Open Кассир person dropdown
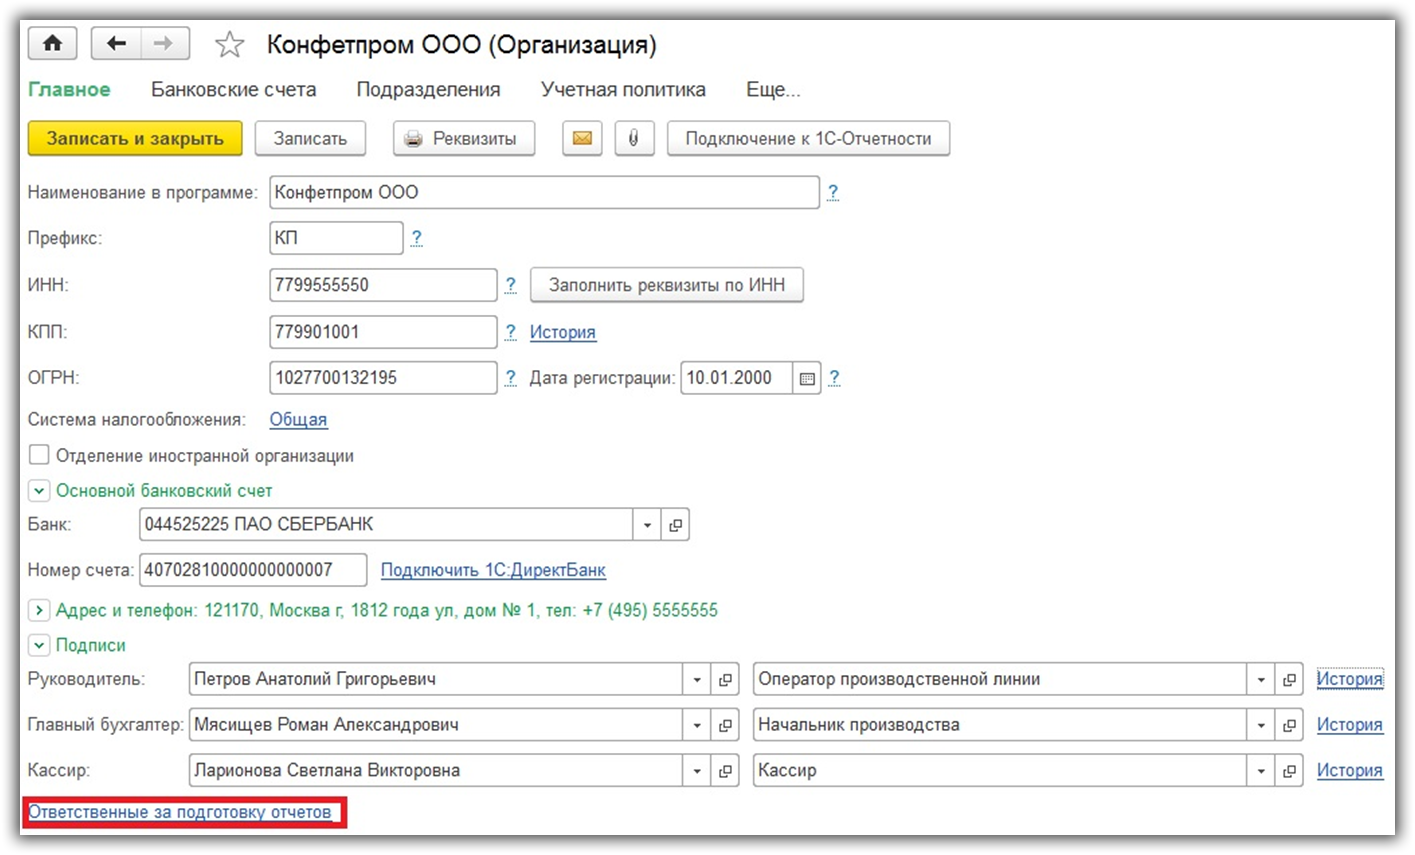Image resolution: width=1415 pixels, height=855 pixels. point(697,771)
